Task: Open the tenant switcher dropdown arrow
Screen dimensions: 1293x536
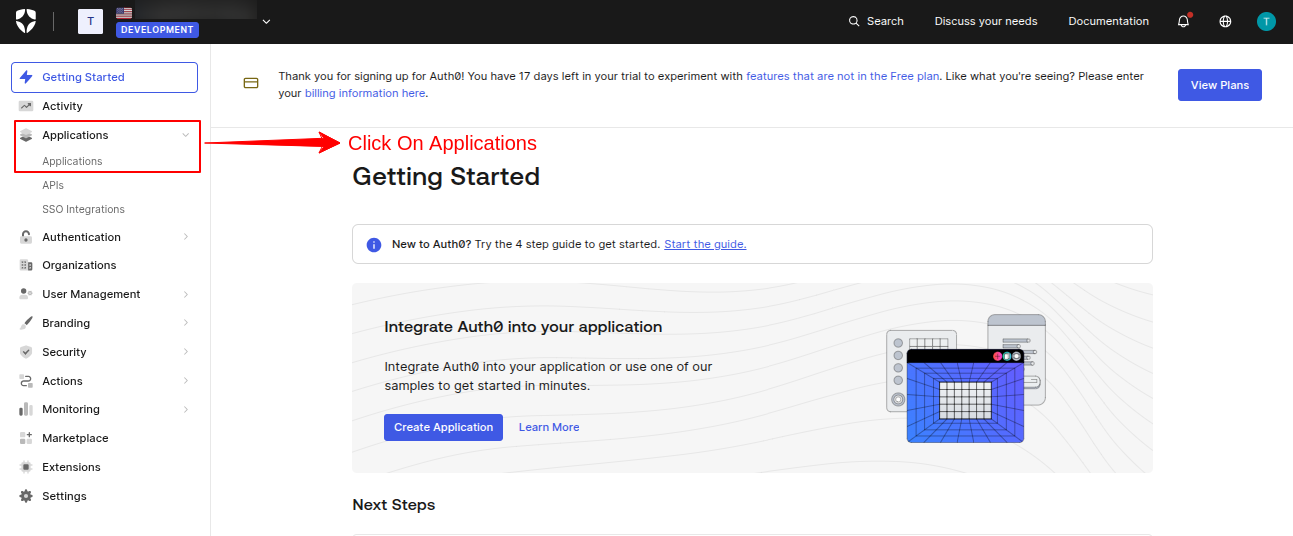Action: click(x=266, y=21)
